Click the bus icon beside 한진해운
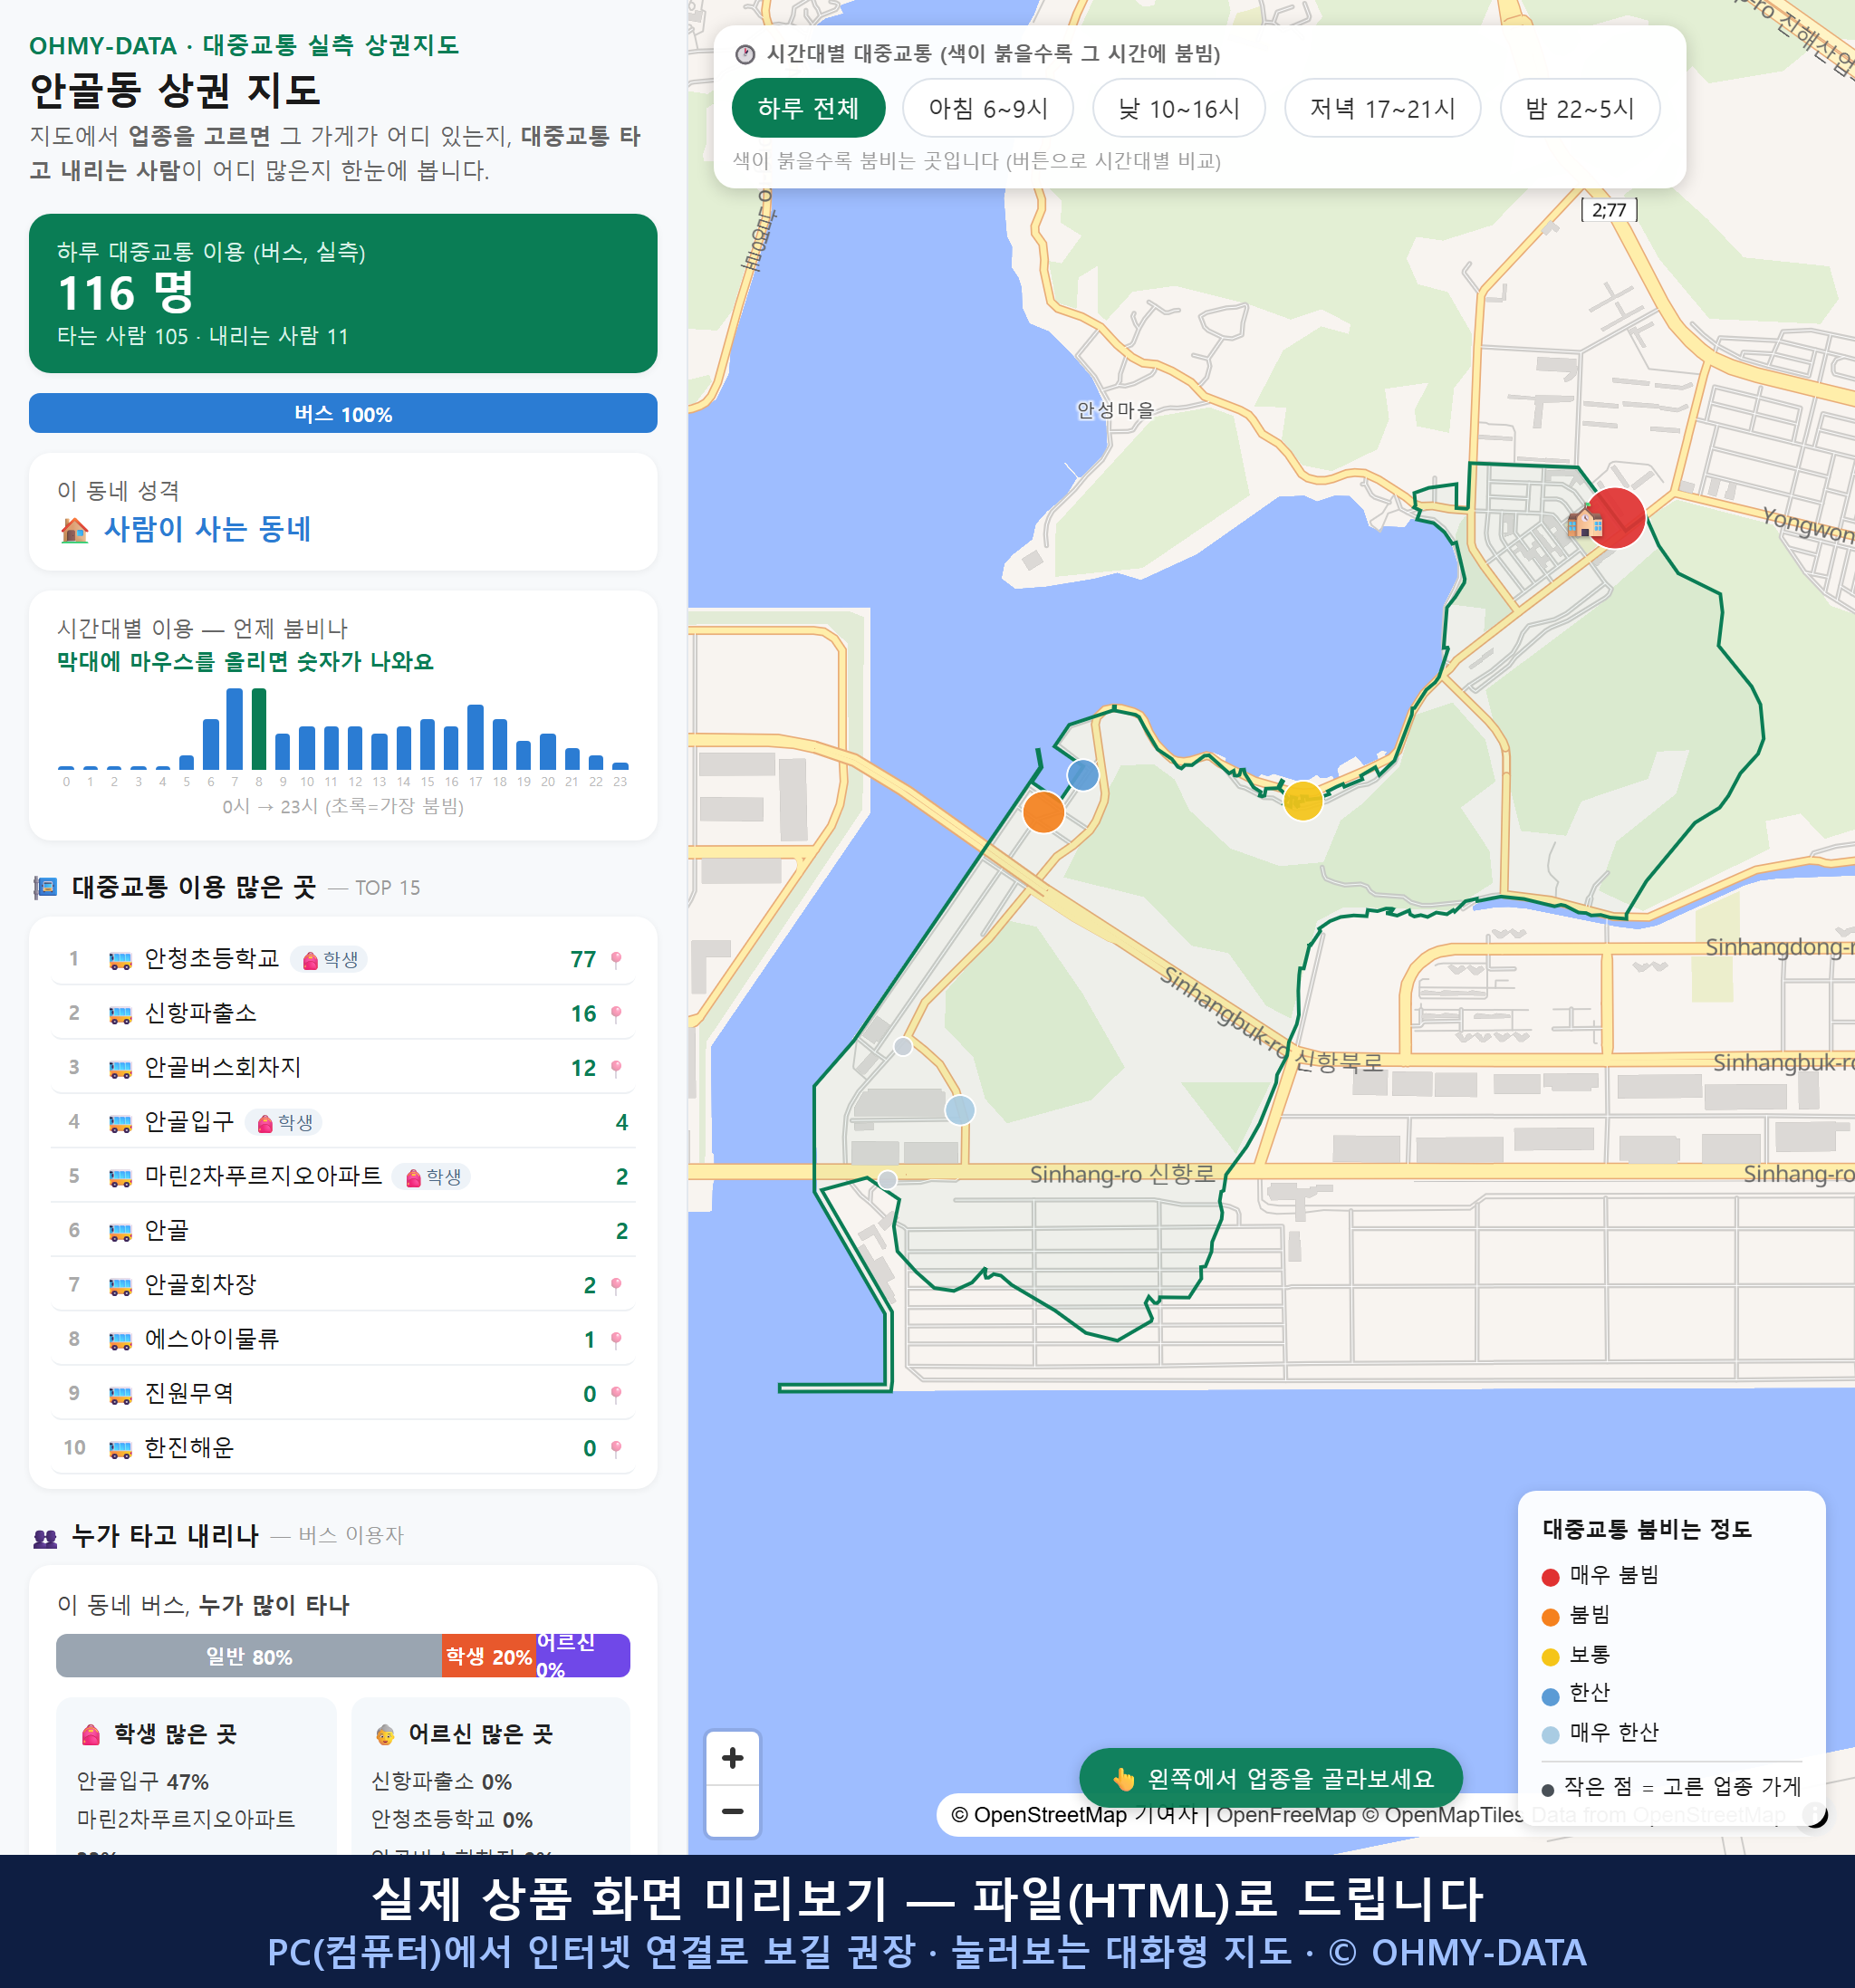 tap(120, 1448)
